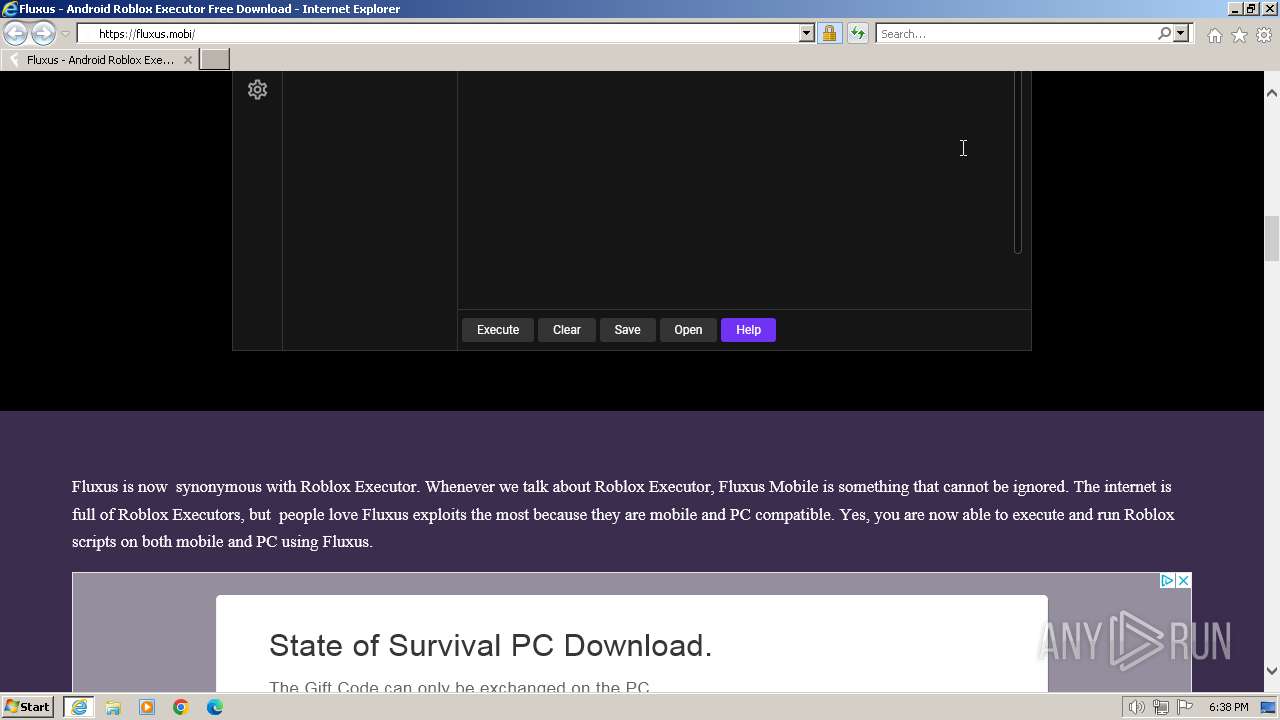The width and height of the screenshot is (1280, 720).
Task: Click the Action Center flag icon
Action: (x=1185, y=707)
